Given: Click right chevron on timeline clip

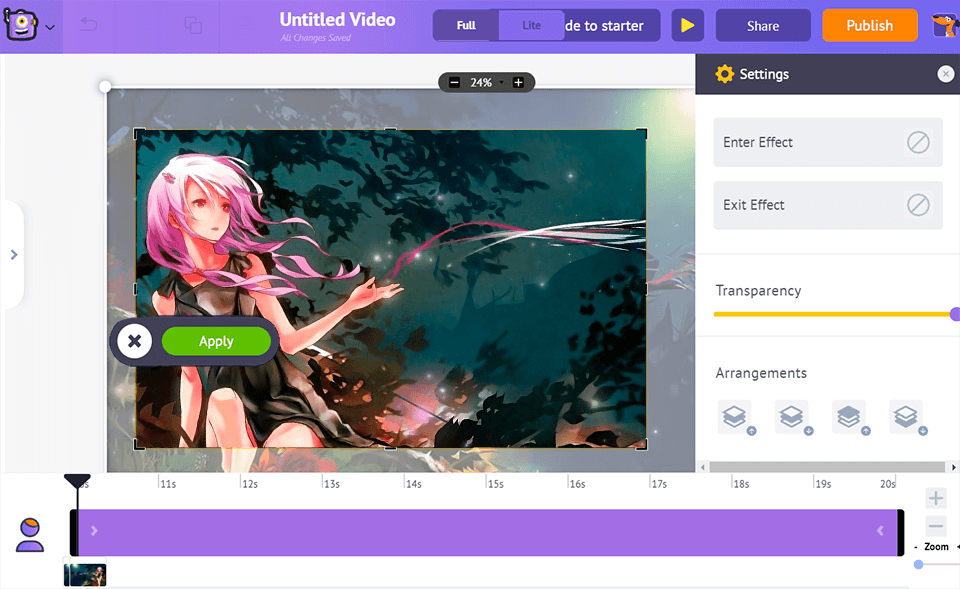Looking at the screenshot, I should pos(94,531).
